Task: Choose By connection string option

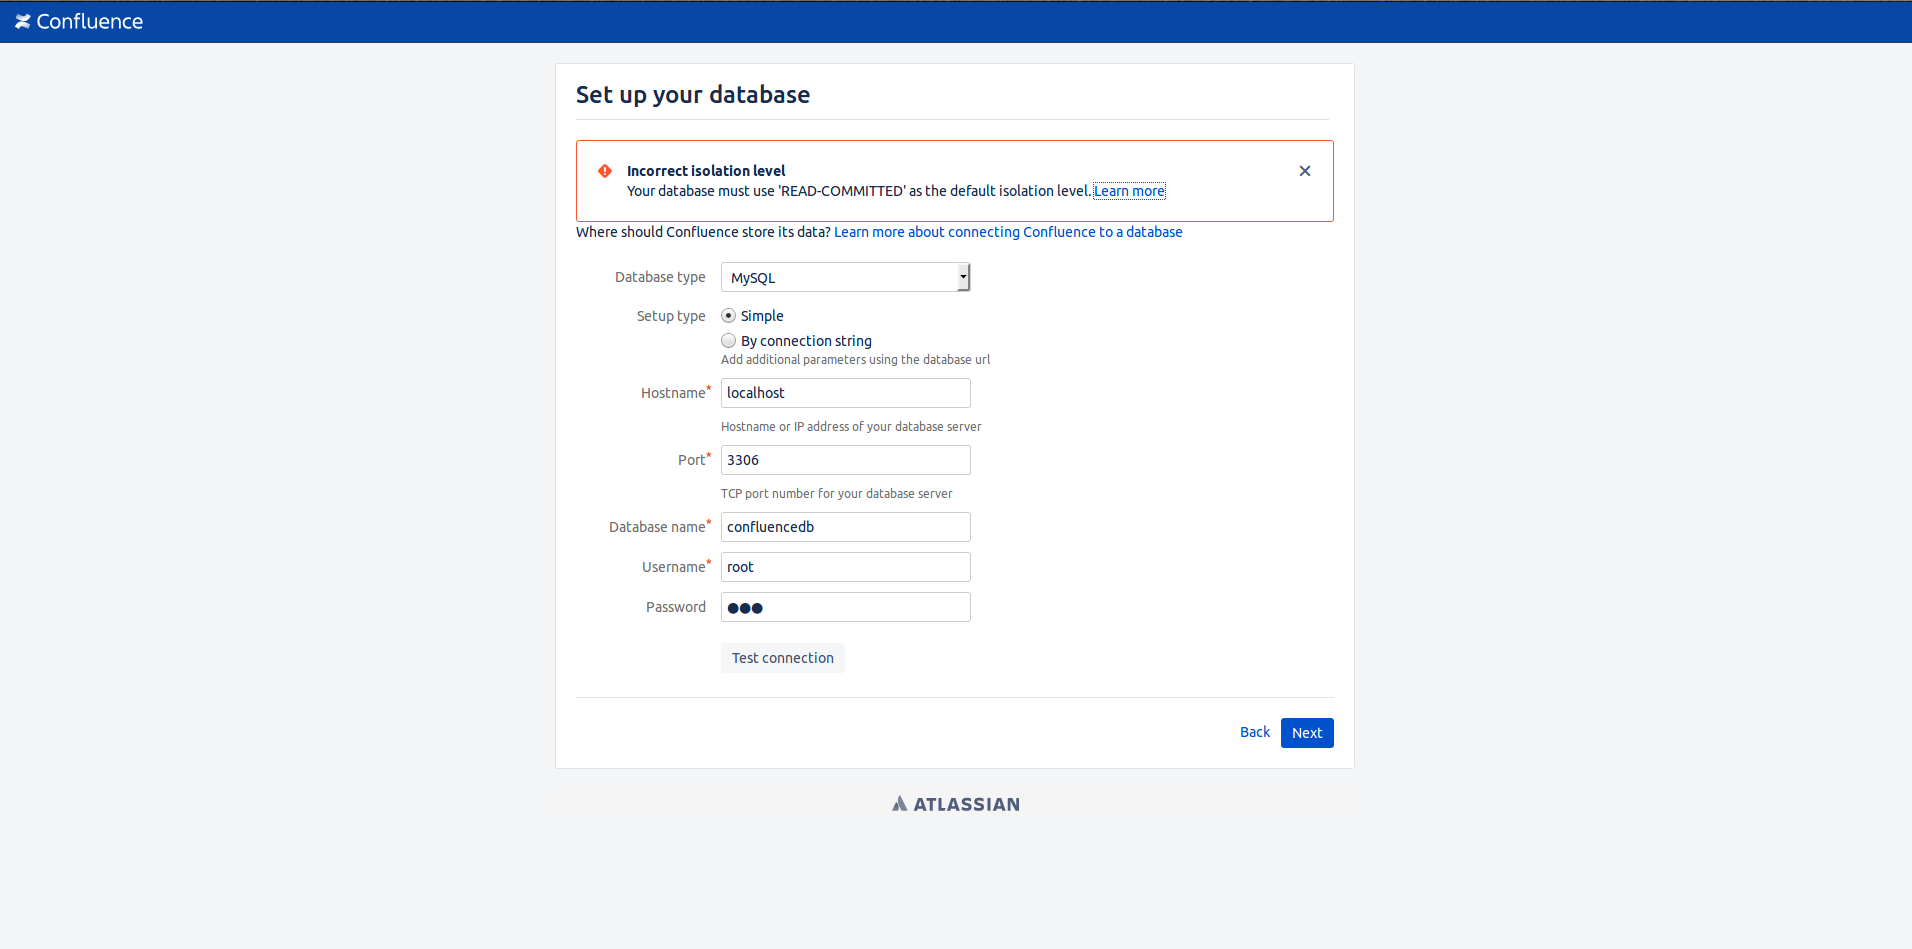Action: (x=729, y=341)
